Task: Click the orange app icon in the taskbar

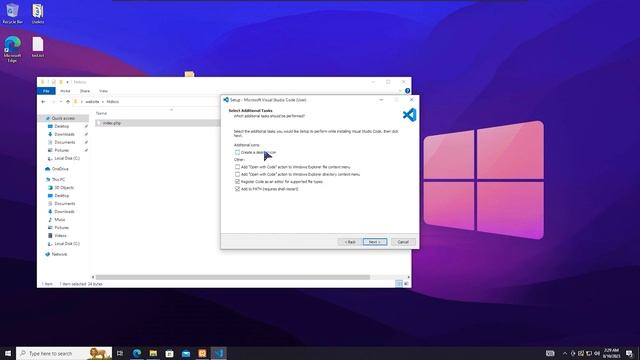Action: (x=202, y=353)
